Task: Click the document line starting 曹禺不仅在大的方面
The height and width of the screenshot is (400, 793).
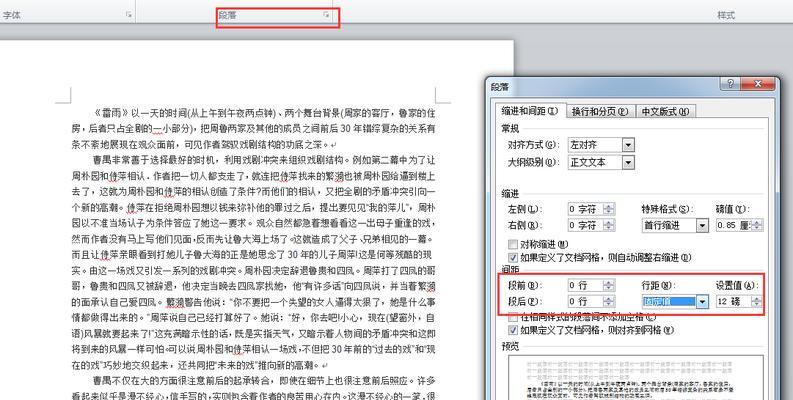Action: click(x=264, y=380)
